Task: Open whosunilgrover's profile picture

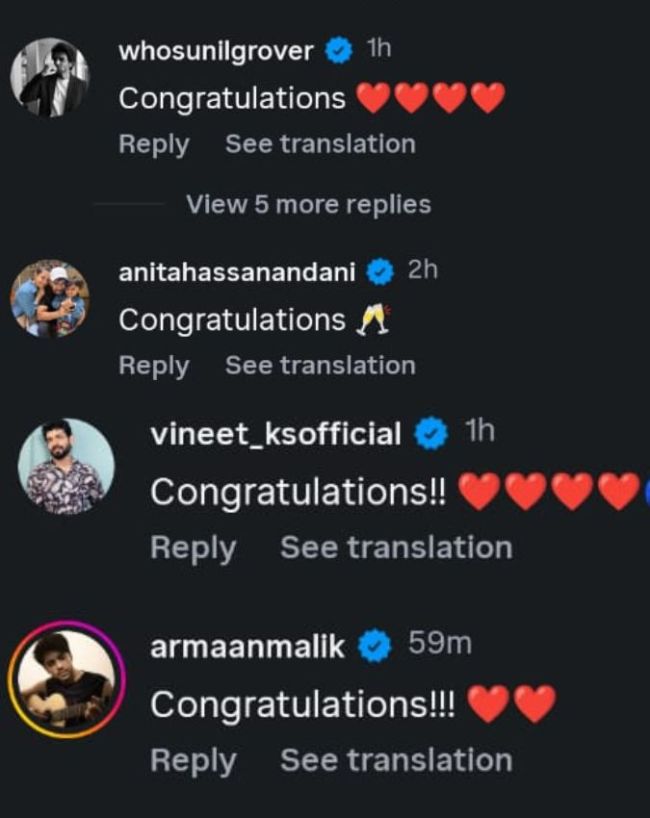Action: click(50, 77)
